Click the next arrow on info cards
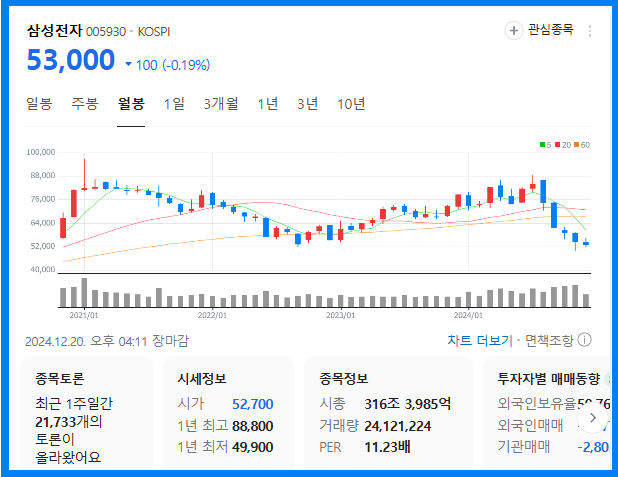Screen dimensions: 618x477 click(593, 417)
